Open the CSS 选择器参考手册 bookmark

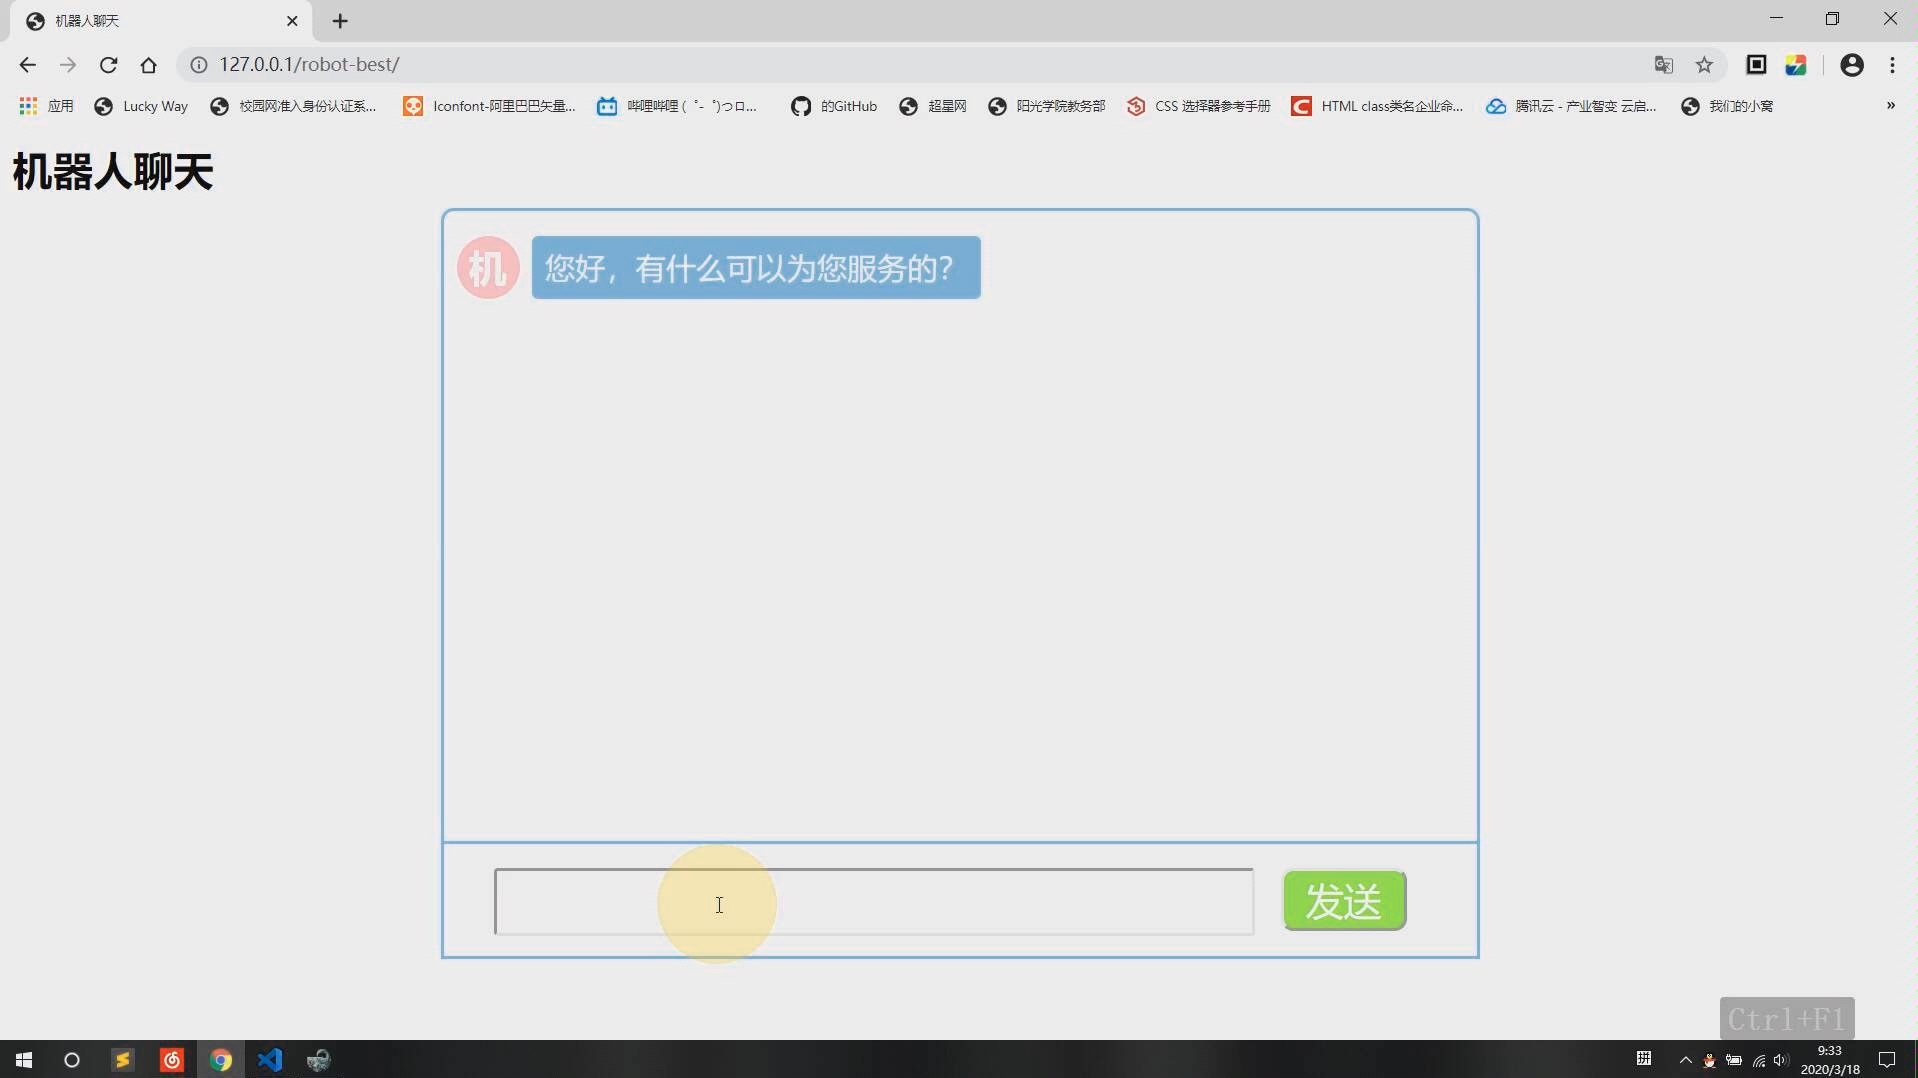1199,106
